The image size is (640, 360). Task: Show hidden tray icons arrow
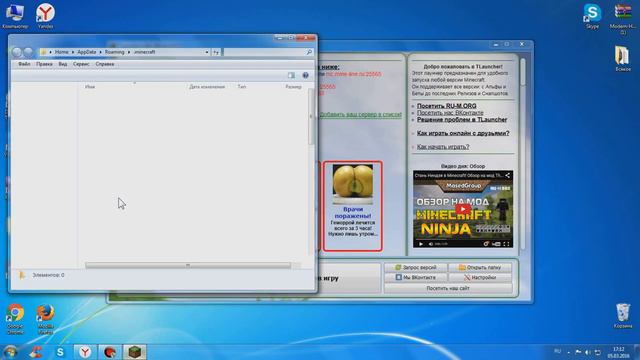tap(568, 352)
